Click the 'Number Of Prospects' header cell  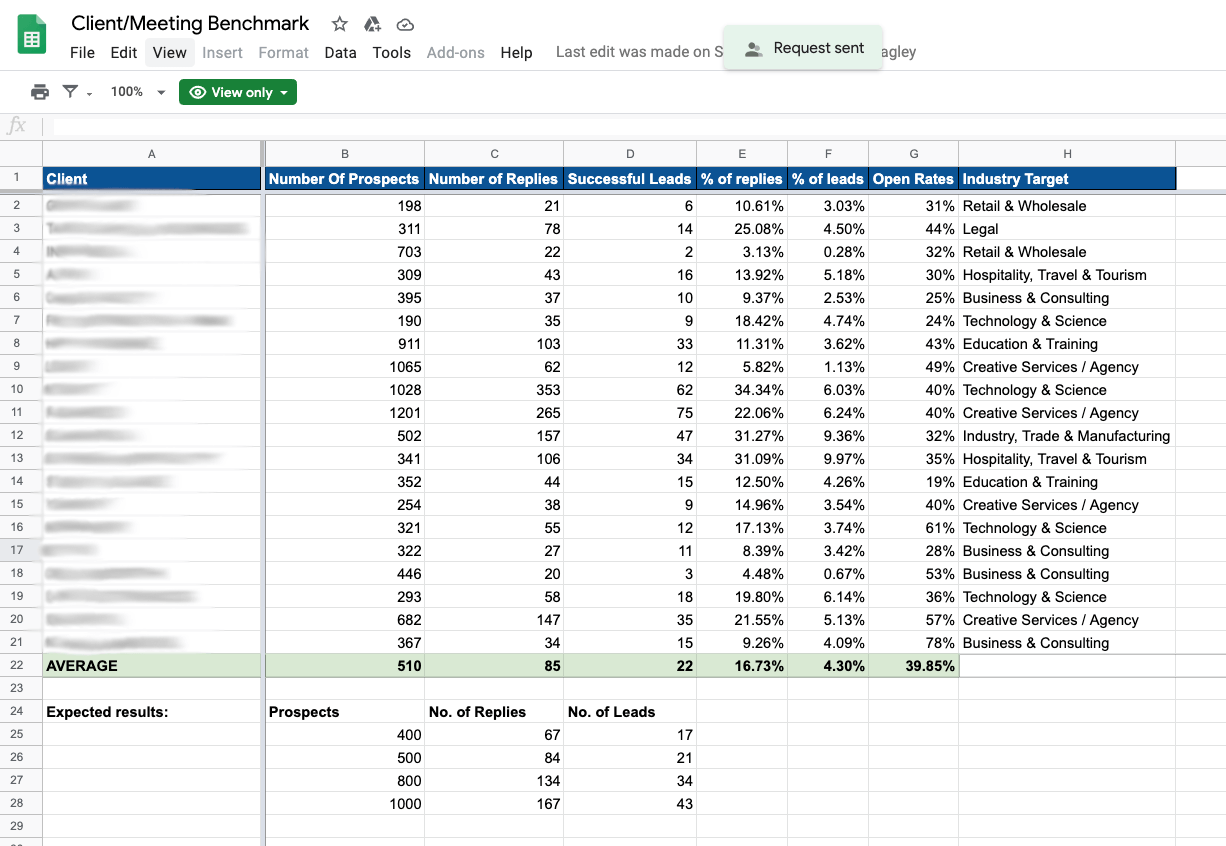(345, 179)
